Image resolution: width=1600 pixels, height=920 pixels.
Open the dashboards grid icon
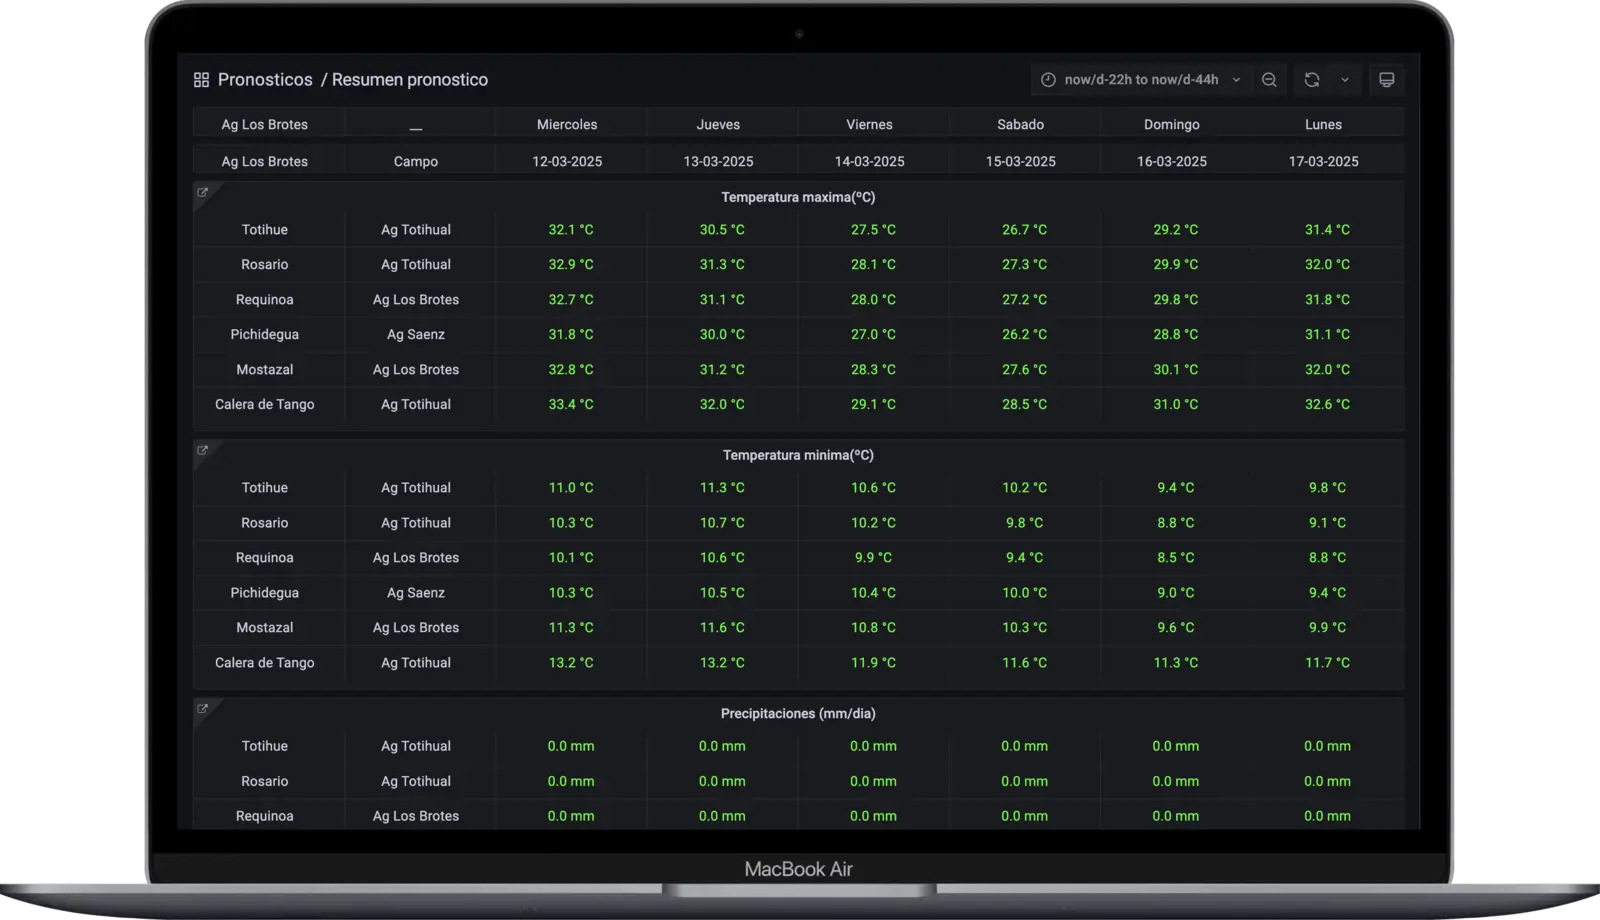point(201,80)
